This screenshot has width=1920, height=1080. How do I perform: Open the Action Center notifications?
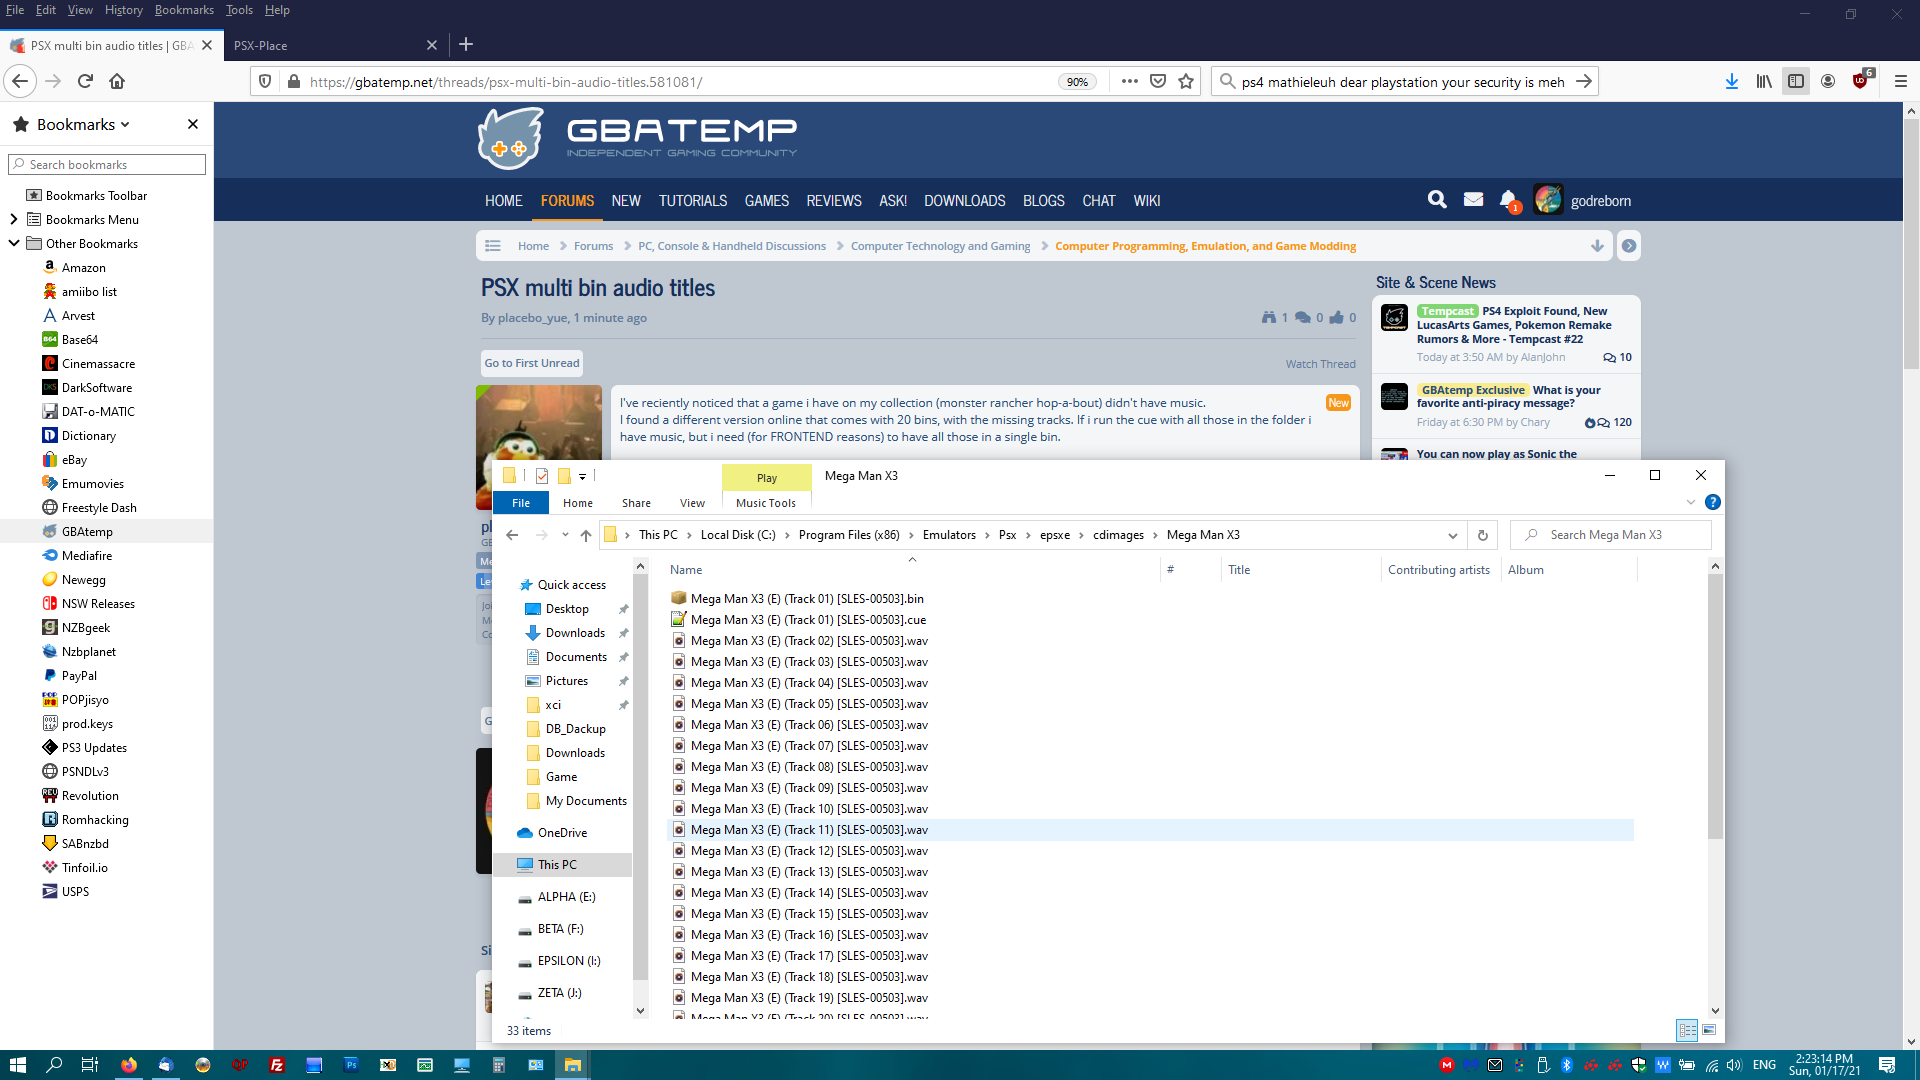tap(1887, 1065)
